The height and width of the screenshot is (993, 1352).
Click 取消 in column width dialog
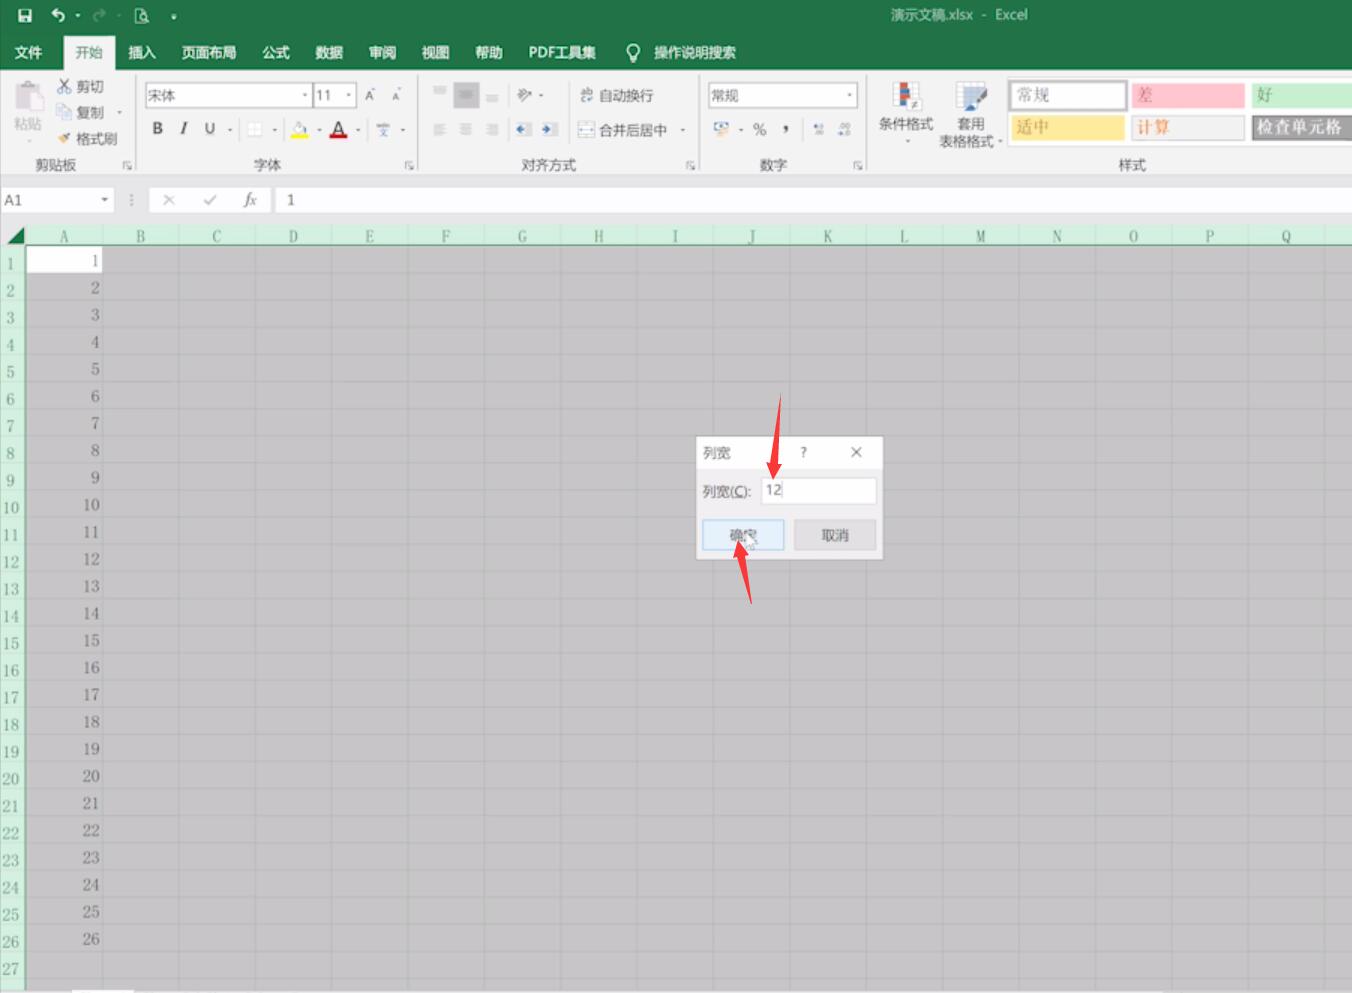tap(835, 535)
